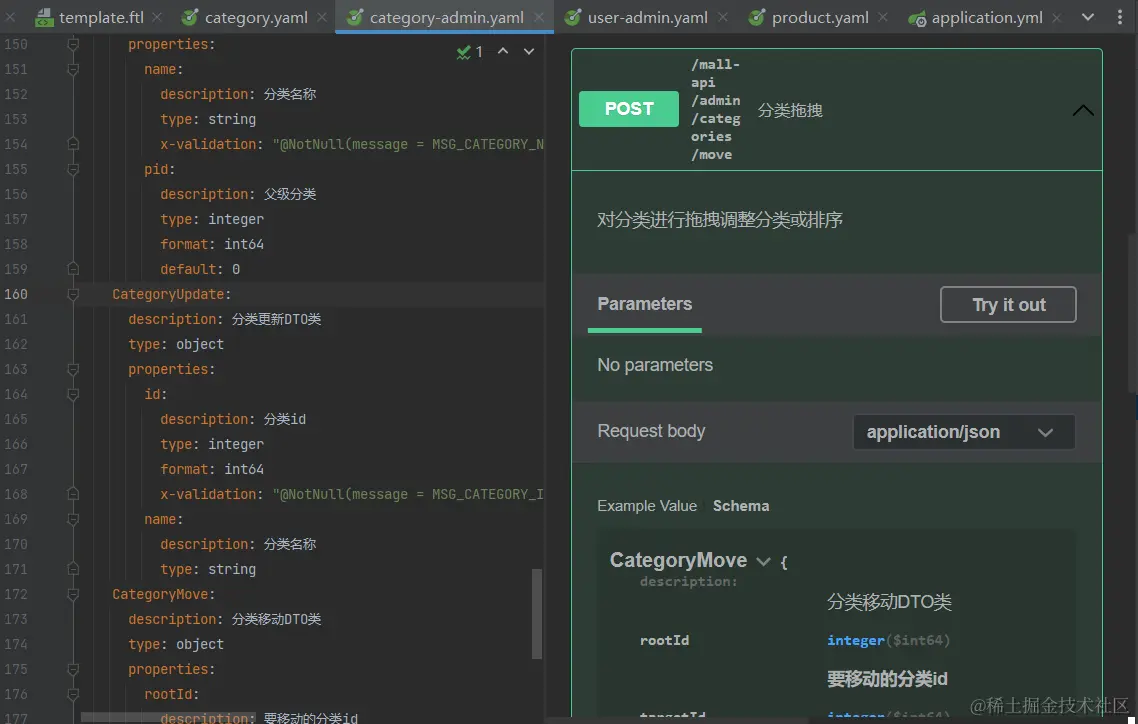Click the 'type: string' text on line 153
Image resolution: width=1138 pixels, height=724 pixels.
208,119
